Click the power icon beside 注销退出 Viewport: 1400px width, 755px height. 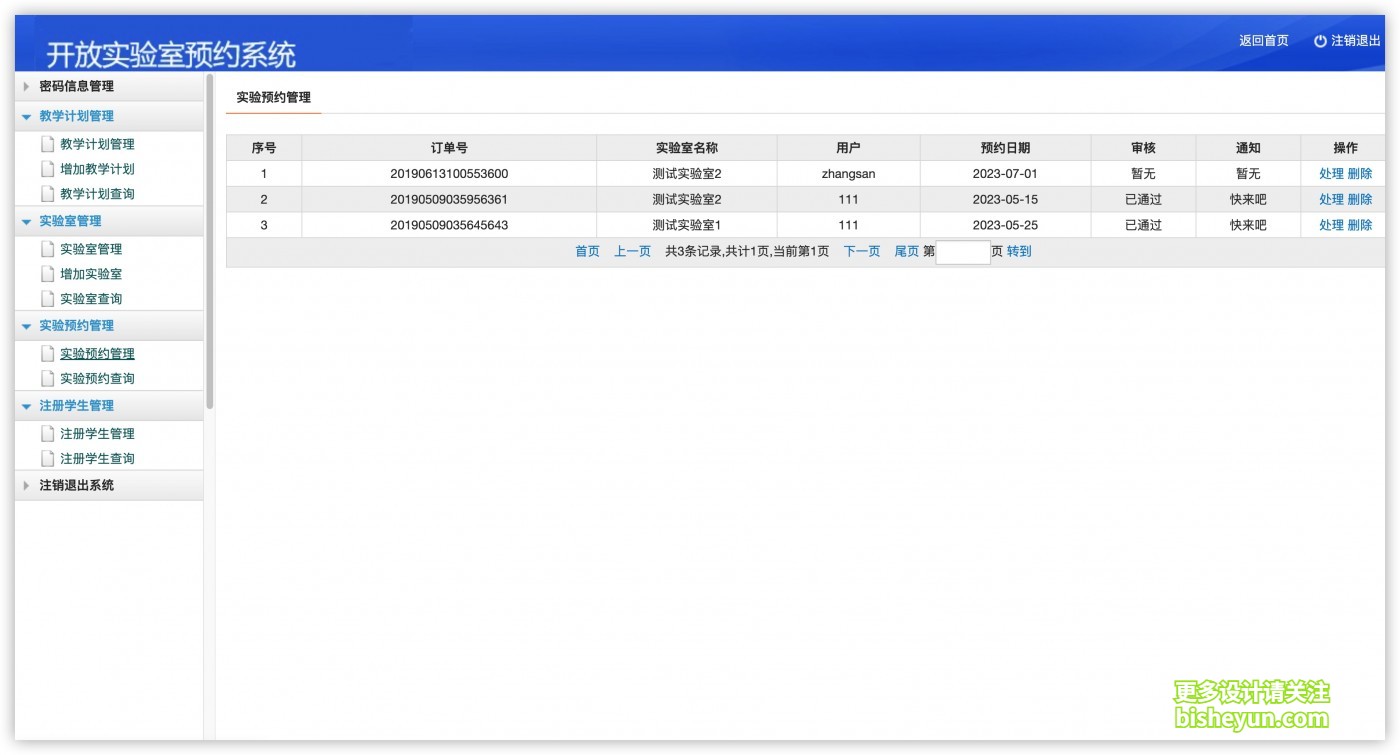pos(1320,41)
